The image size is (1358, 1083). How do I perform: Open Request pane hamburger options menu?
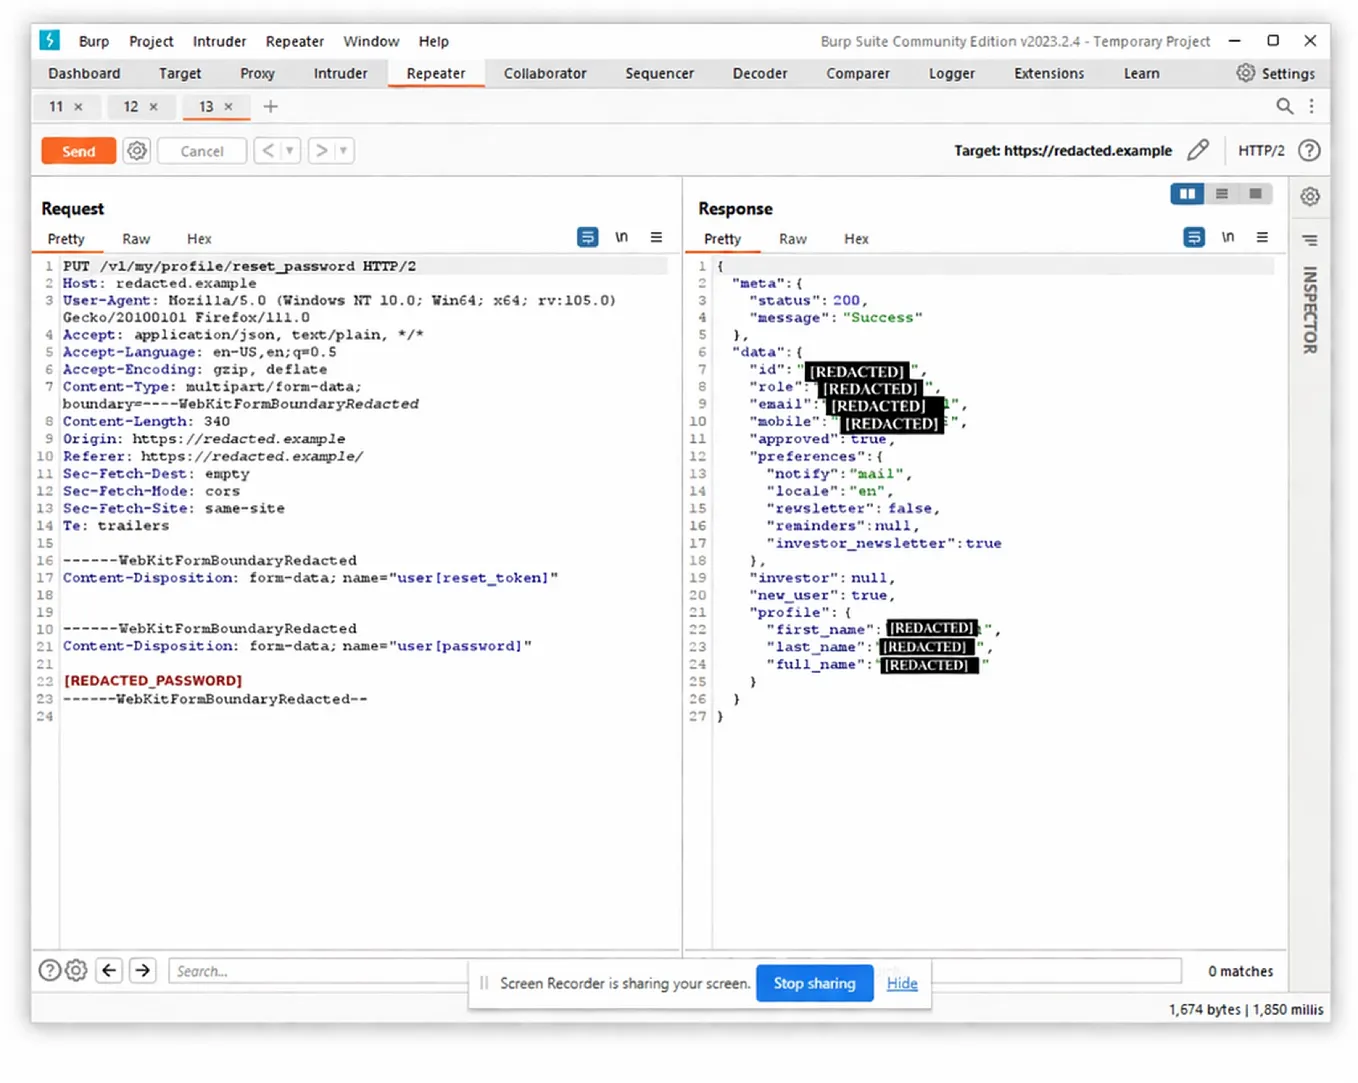[x=656, y=237]
